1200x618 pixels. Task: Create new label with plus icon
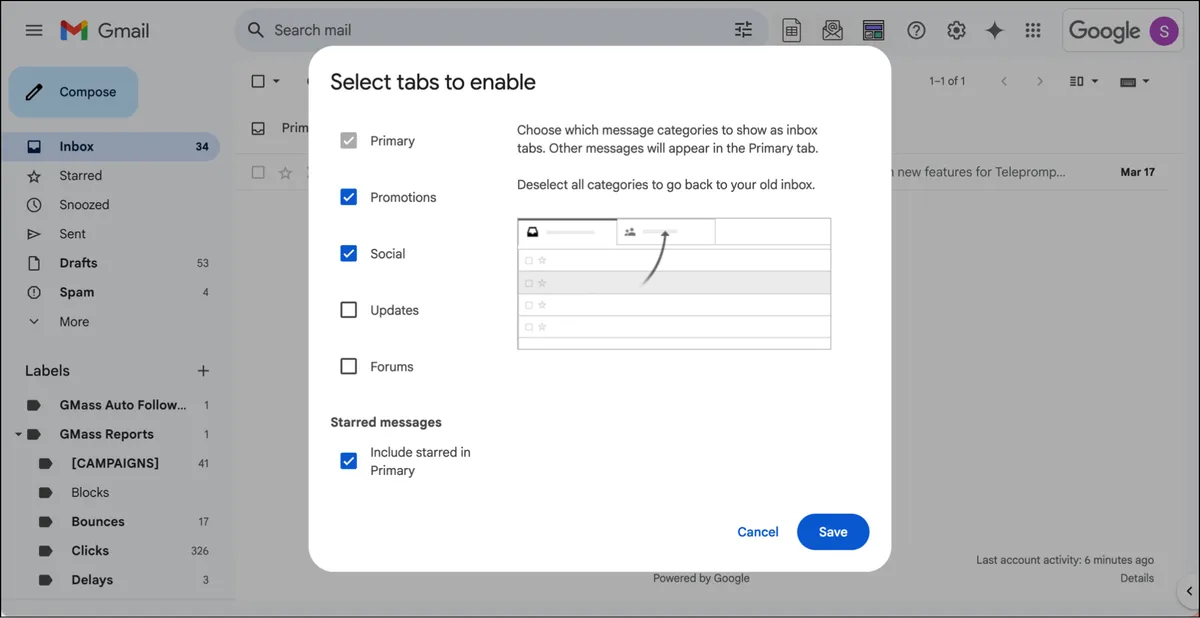203,371
